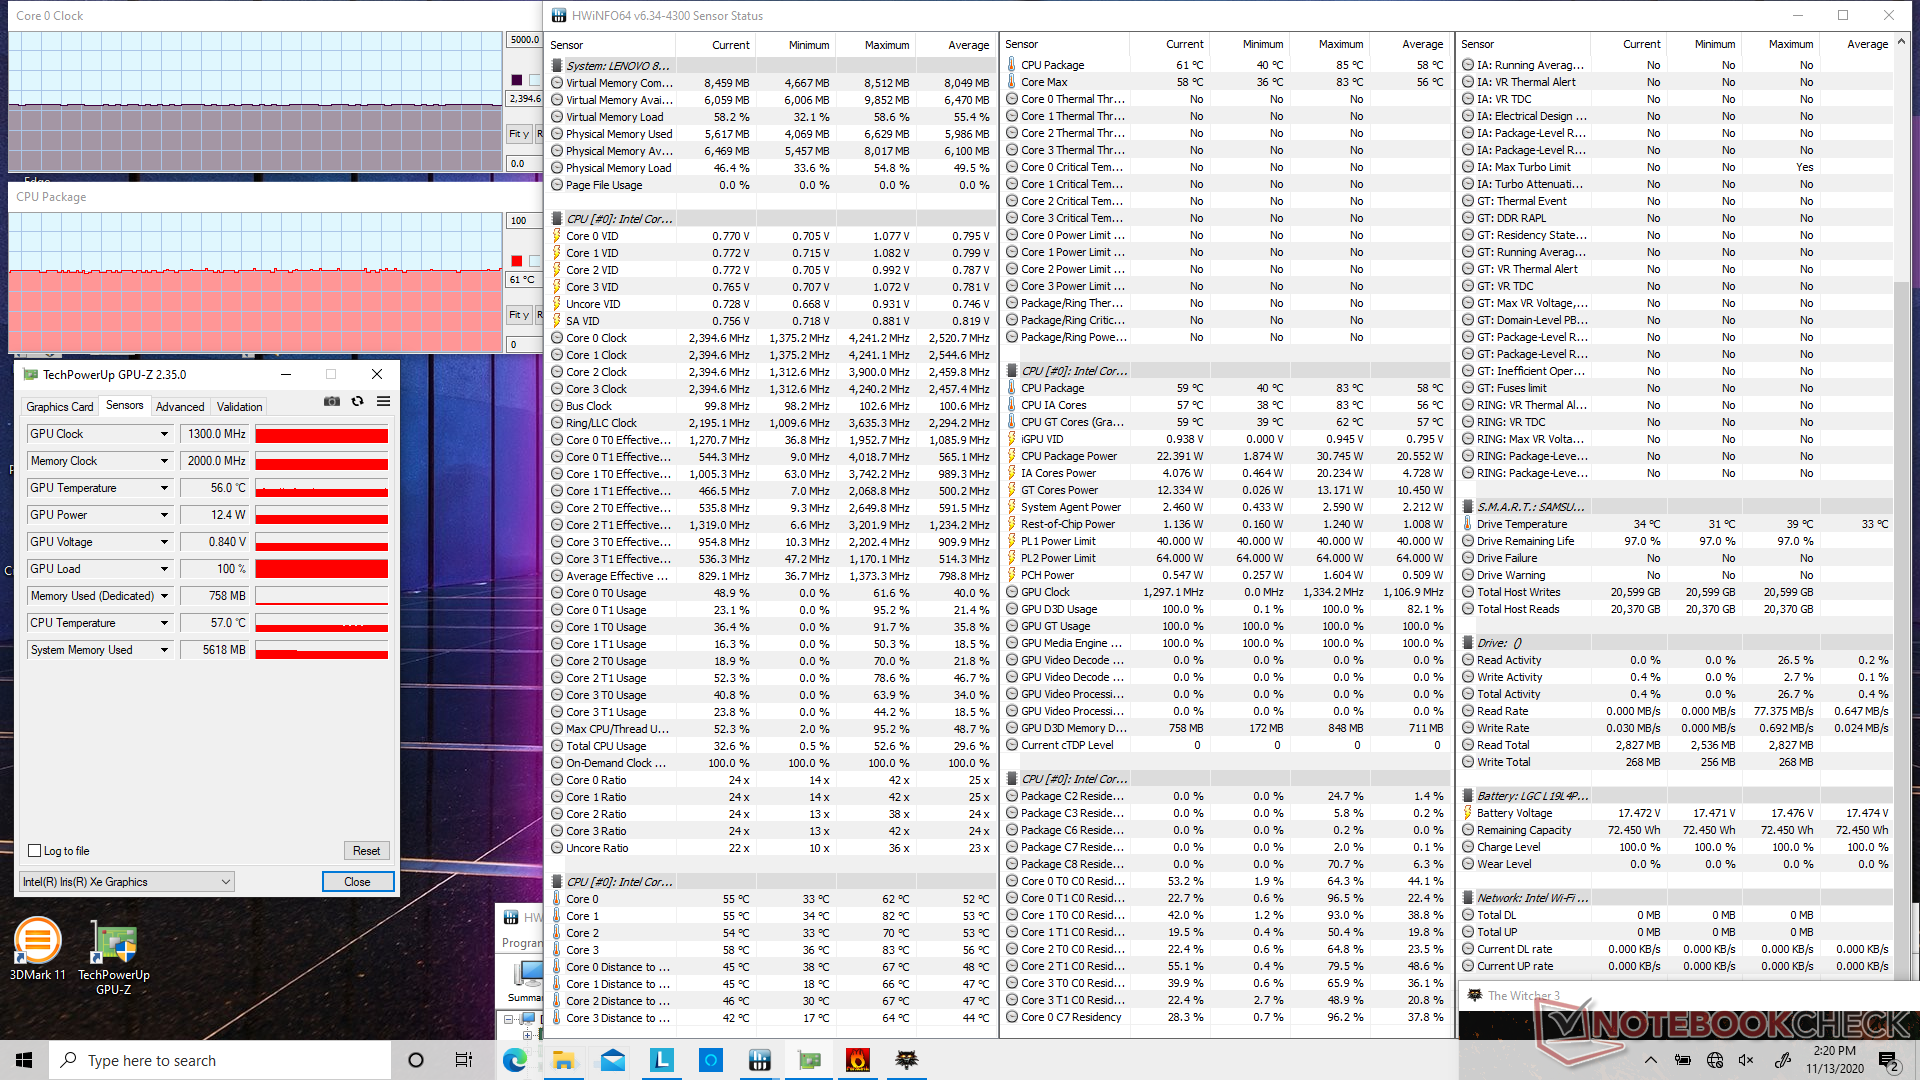This screenshot has width=1920, height=1080.
Task: Click GPU-Z screenshot camera icon
Action: [332, 401]
